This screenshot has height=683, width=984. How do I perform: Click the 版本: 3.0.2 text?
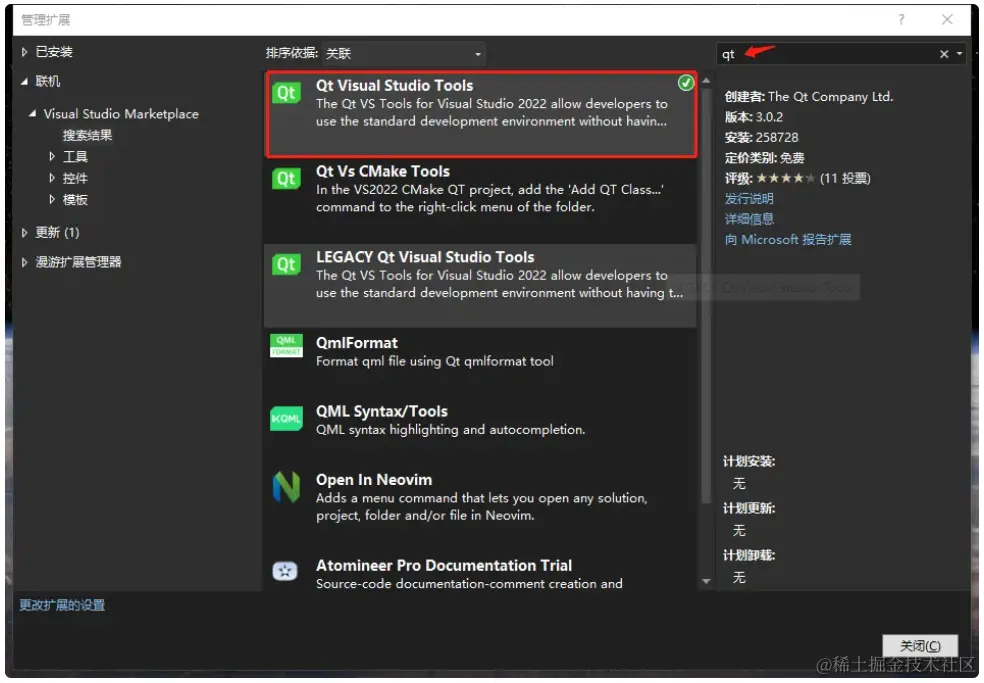(x=754, y=117)
